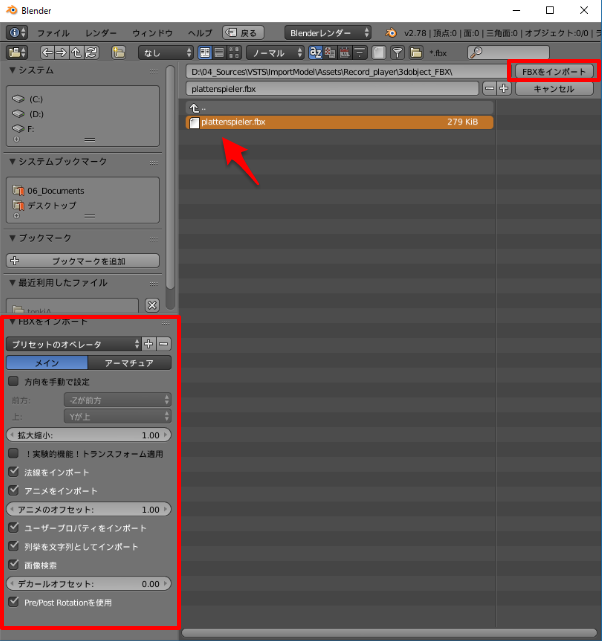Collapse the システムブックマーク panel
The image size is (602, 641).
pyautogui.click(x=13, y=161)
